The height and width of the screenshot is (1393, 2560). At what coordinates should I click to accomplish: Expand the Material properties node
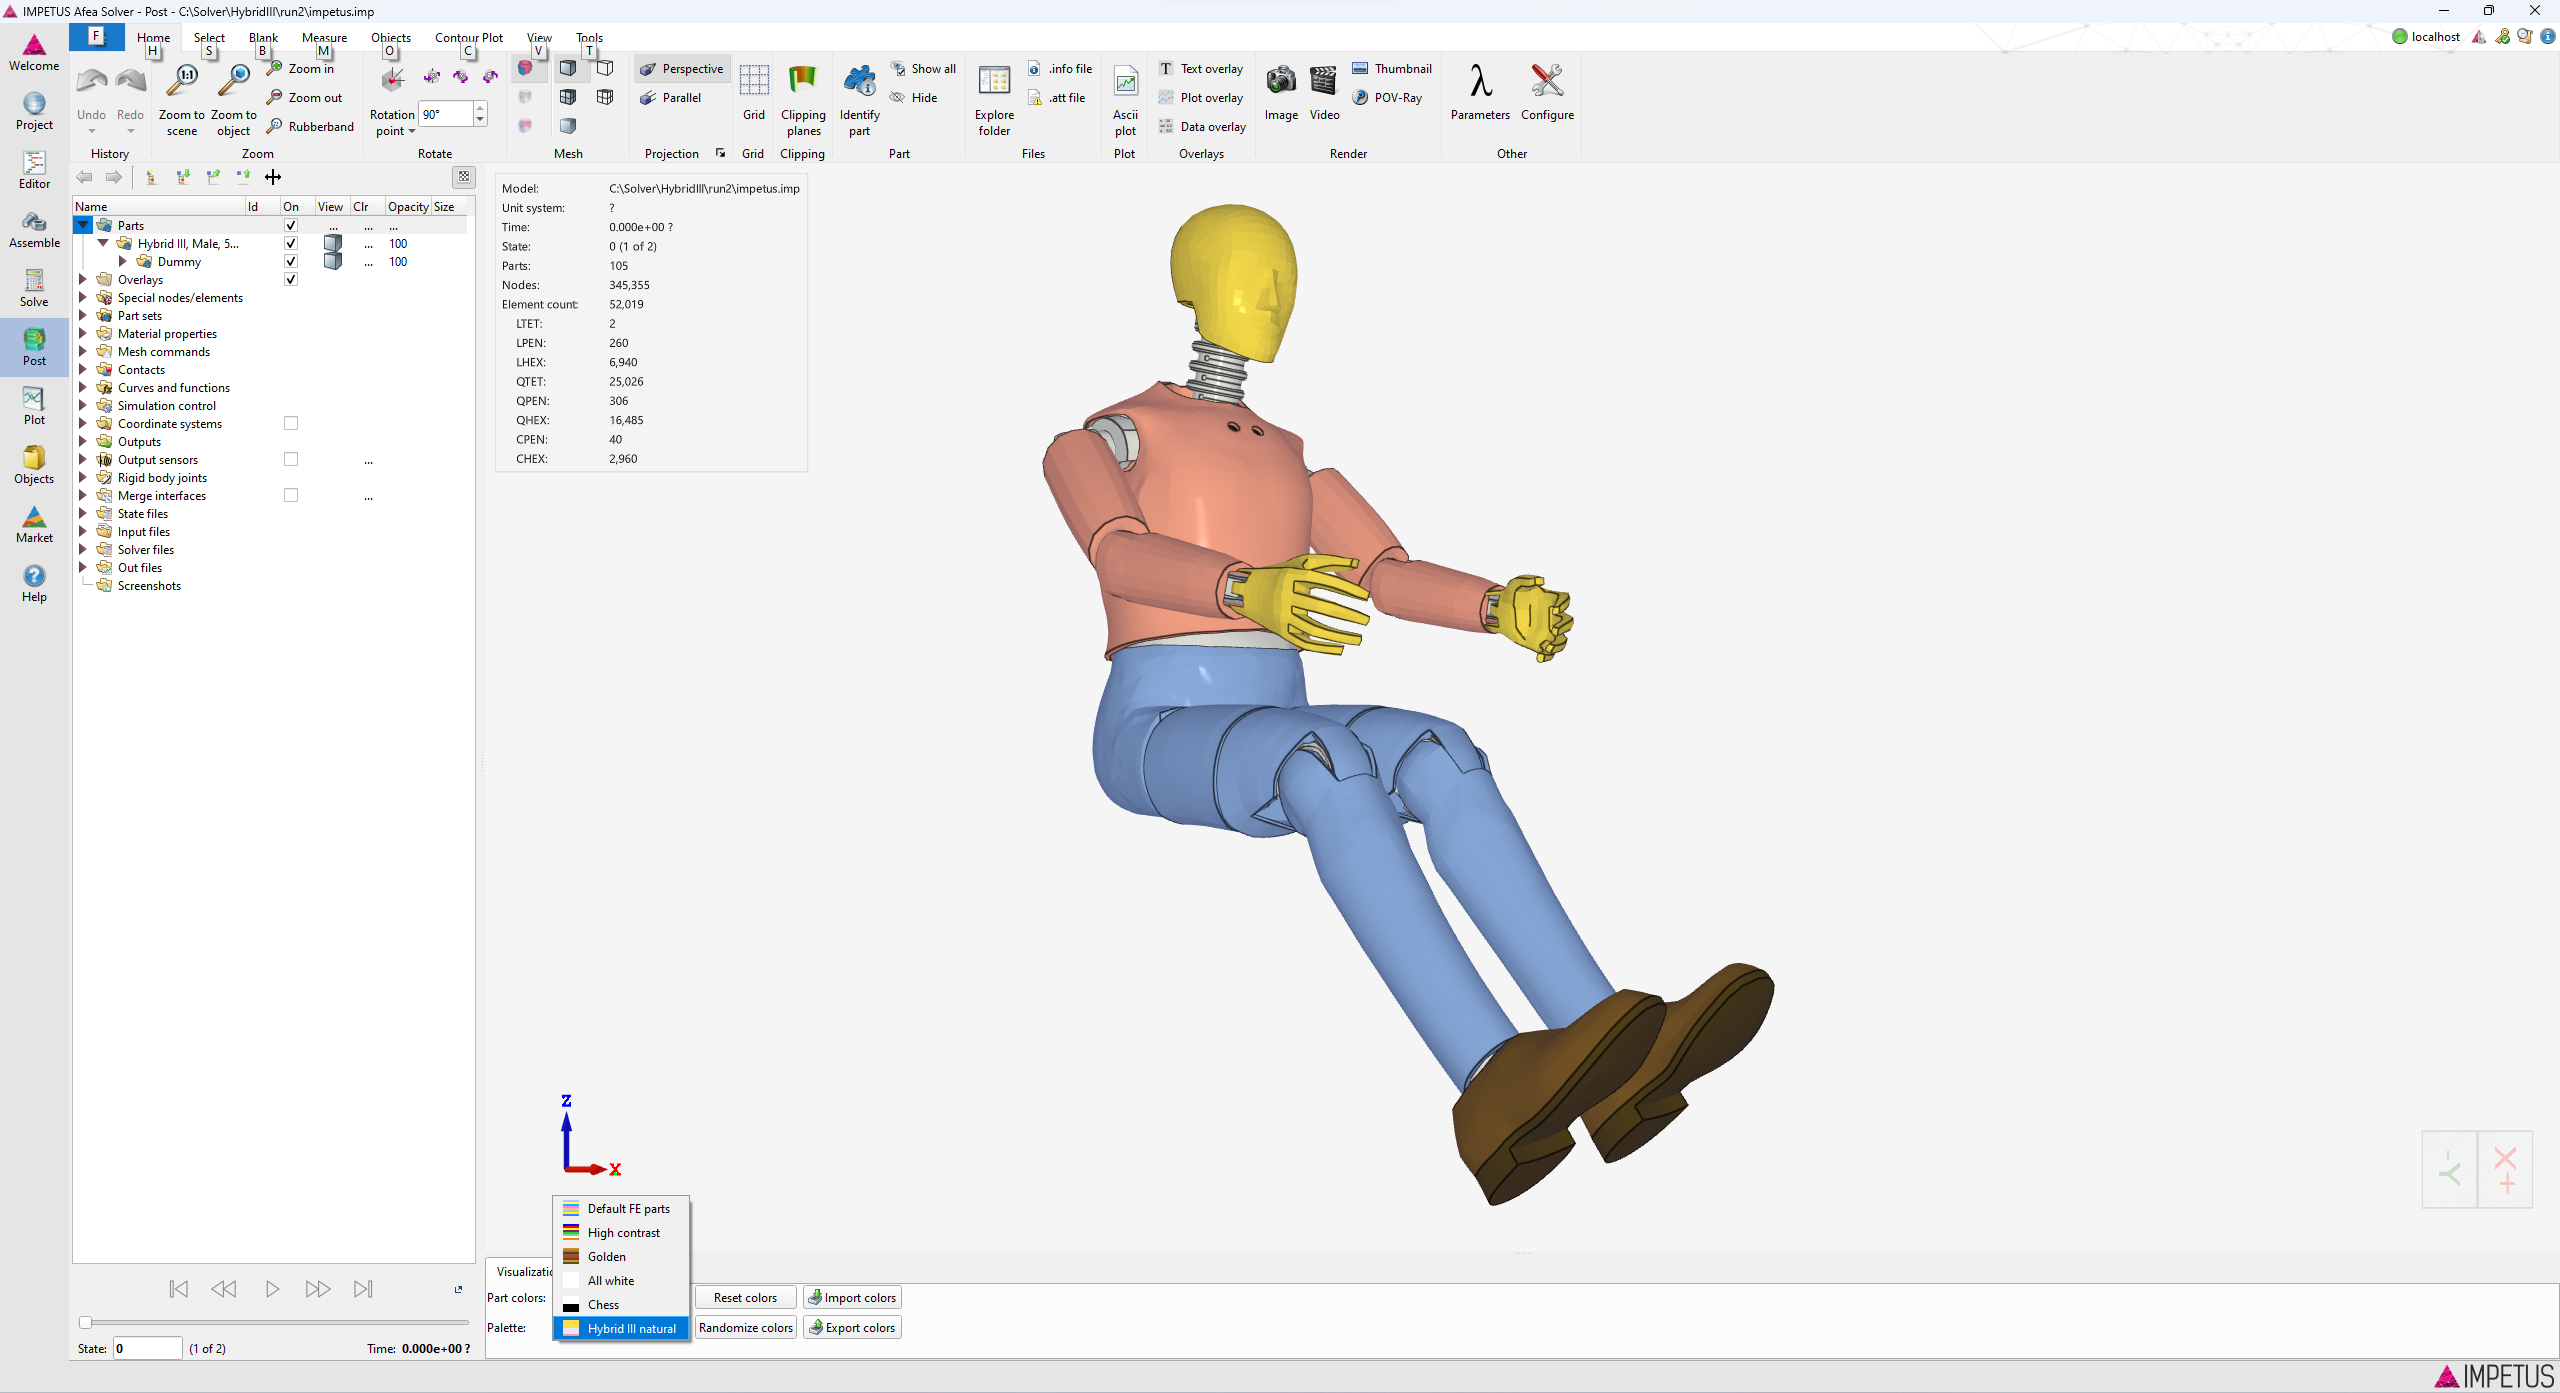[83, 334]
